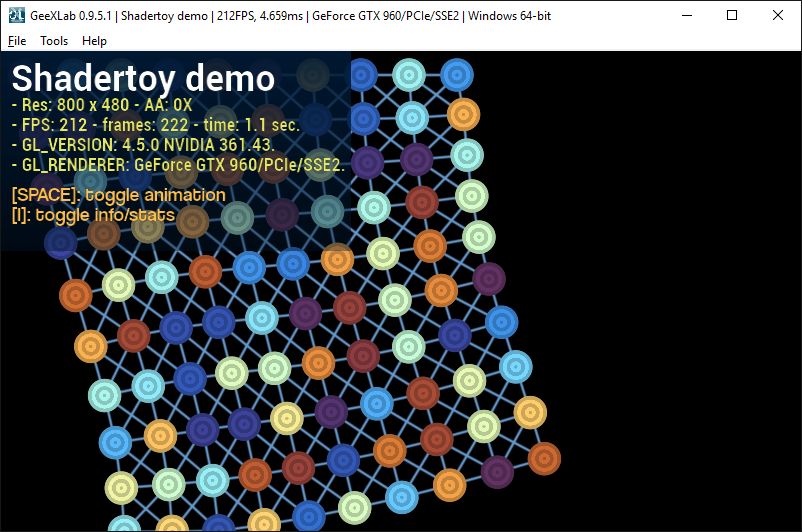Maximize the GeeXLab window
This screenshot has height=532, width=802.
point(732,15)
